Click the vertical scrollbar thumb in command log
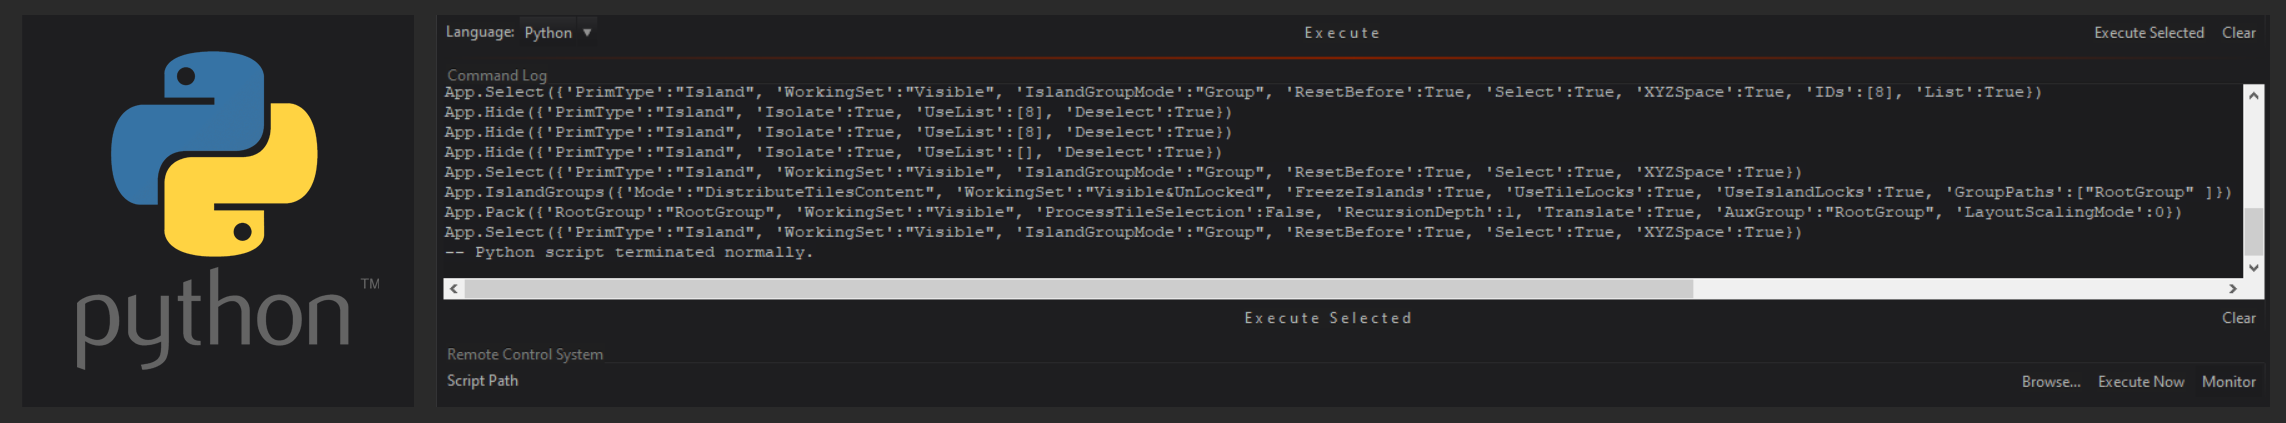 [2253, 232]
